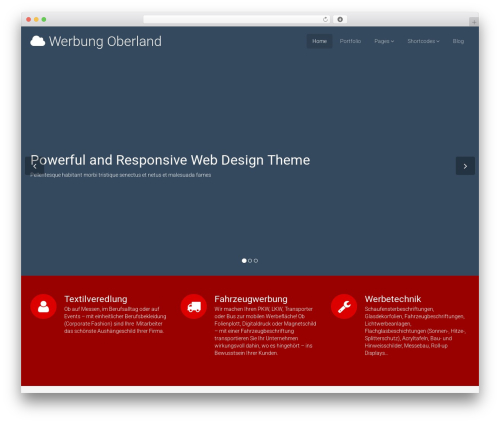The height and width of the screenshot is (423, 500).
Task: Click the browser address bar
Action: point(237,19)
